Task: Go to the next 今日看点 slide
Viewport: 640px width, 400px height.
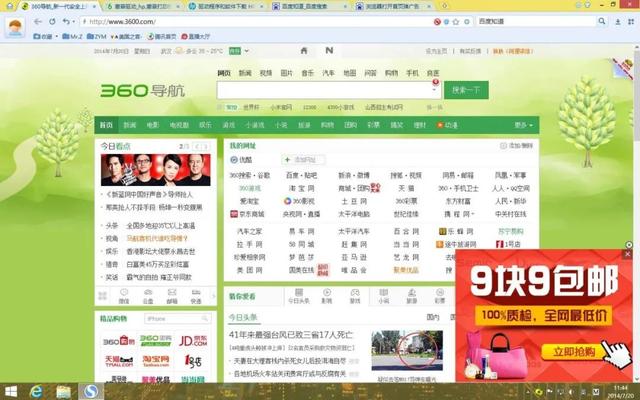Action: [206, 147]
